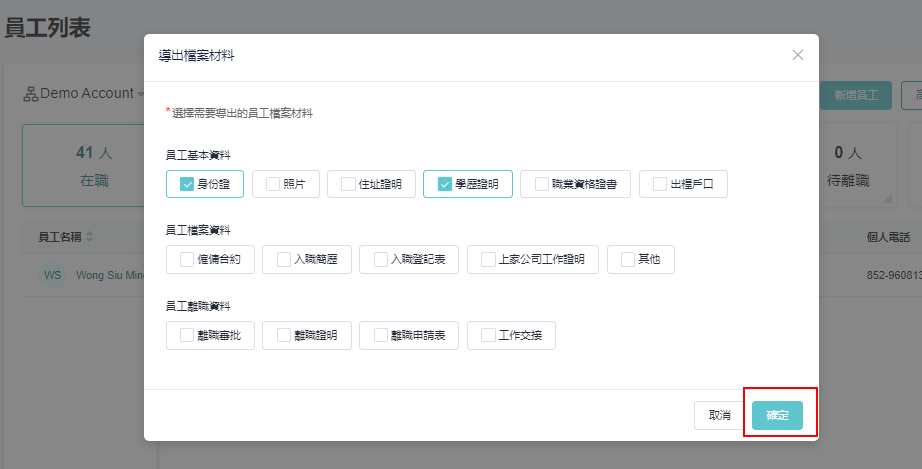Expand the Demo Account dropdown
This screenshot has width=922, height=469.
[x=85, y=94]
